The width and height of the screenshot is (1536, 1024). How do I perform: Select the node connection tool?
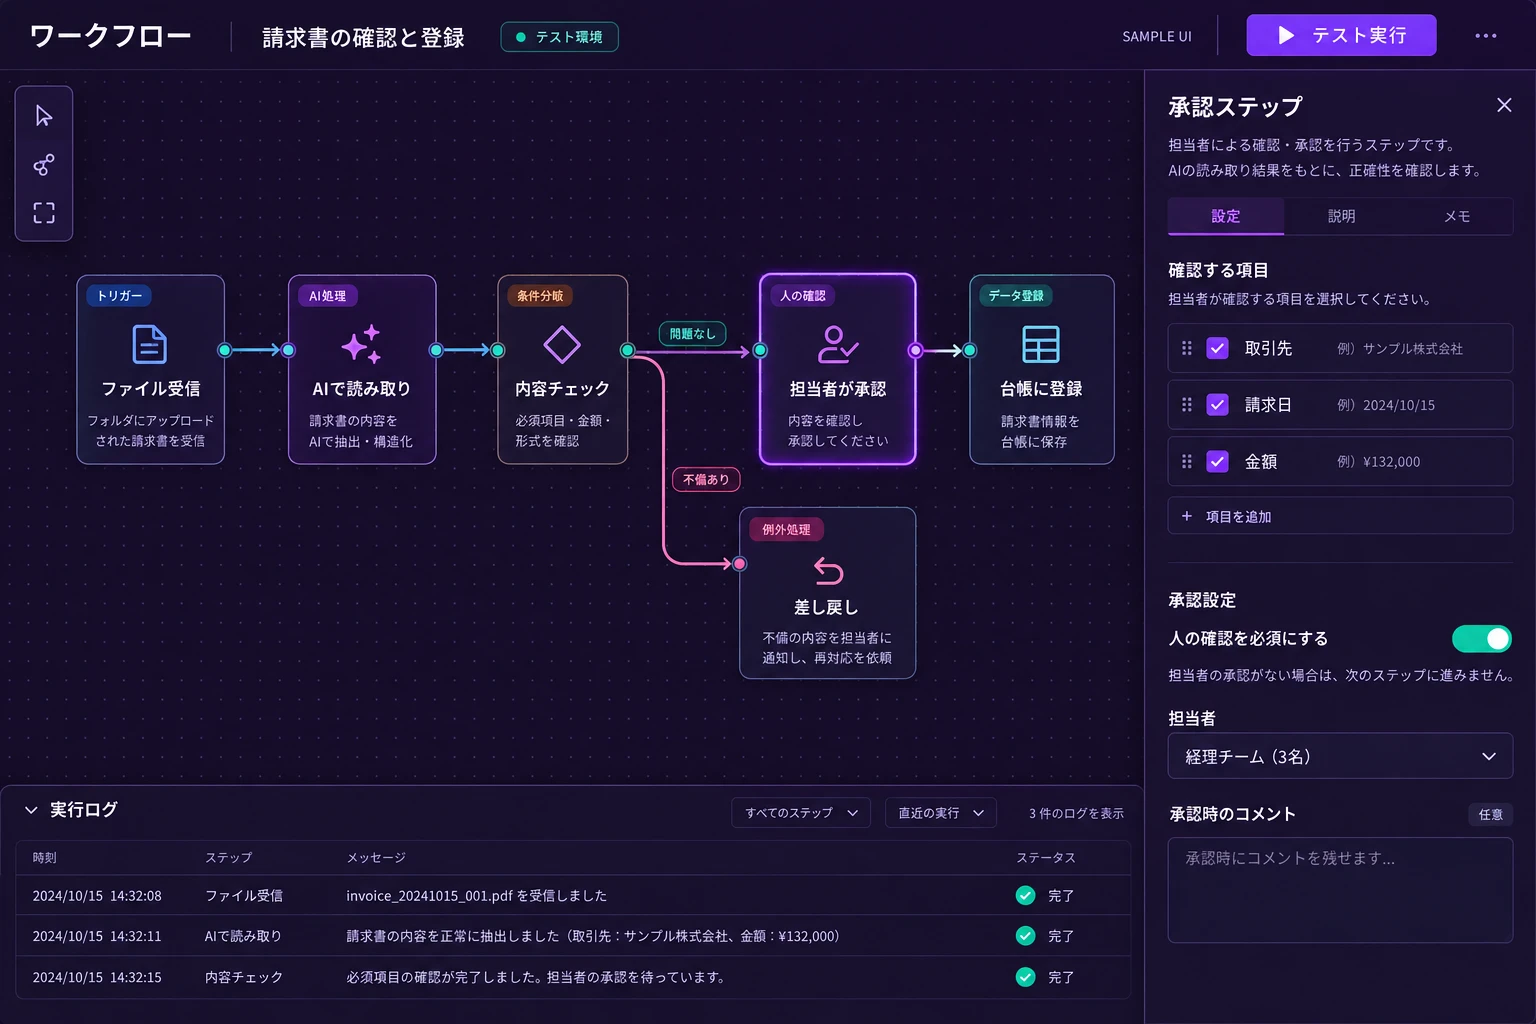(x=44, y=165)
